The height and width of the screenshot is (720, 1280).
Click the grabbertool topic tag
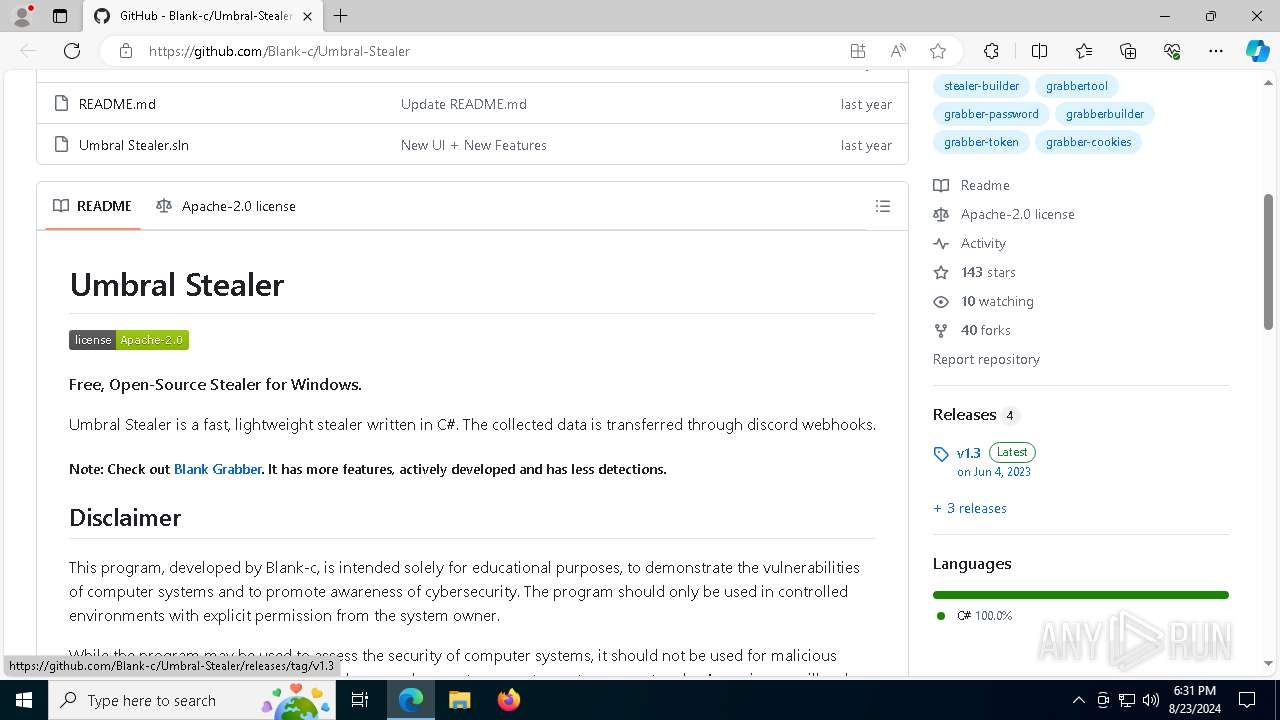point(1077,86)
